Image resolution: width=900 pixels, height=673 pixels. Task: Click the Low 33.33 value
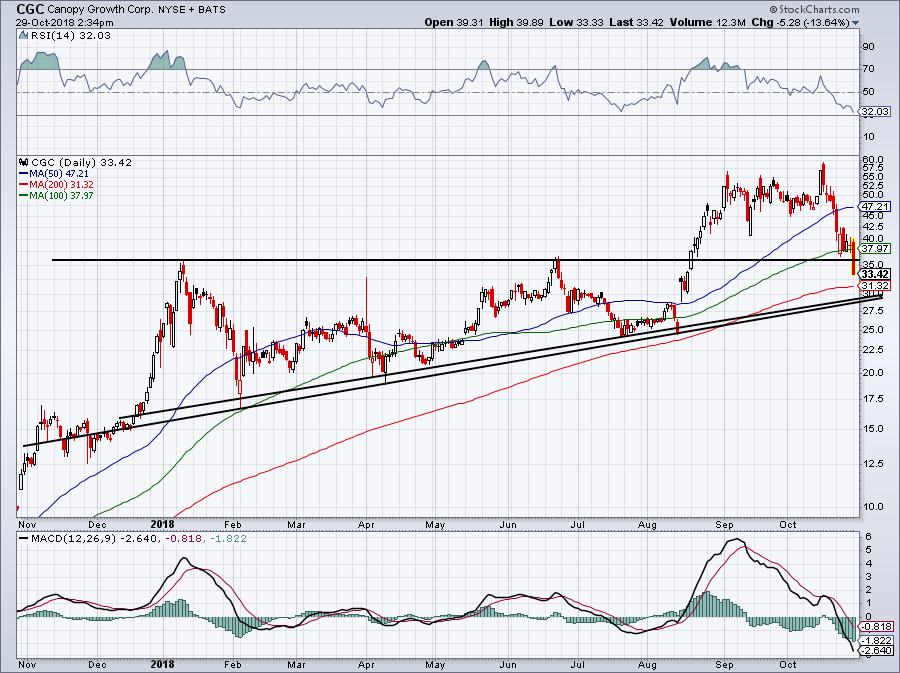point(576,22)
